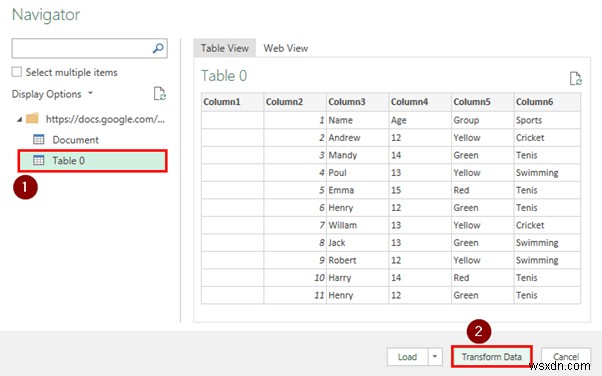Click the Age cell in Column4

click(x=420, y=120)
